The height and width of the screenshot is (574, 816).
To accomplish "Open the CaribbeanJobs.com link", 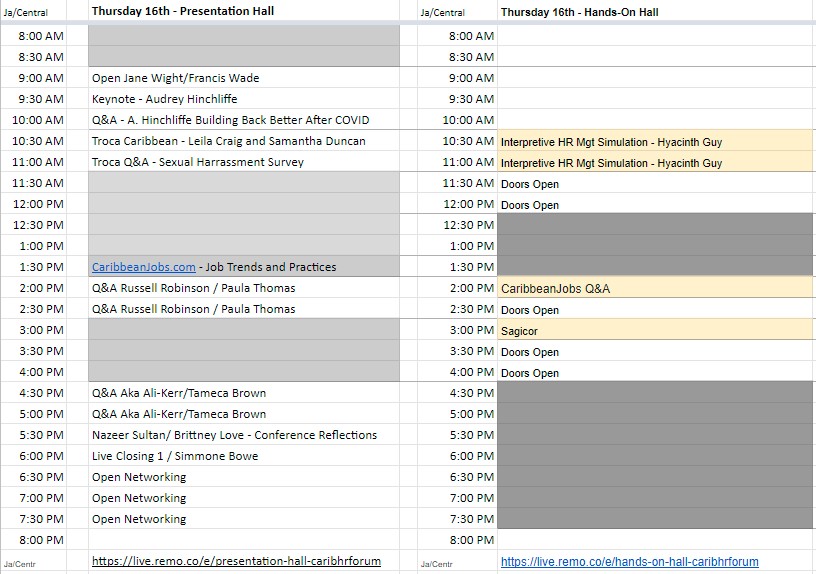I will (x=144, y=267).
